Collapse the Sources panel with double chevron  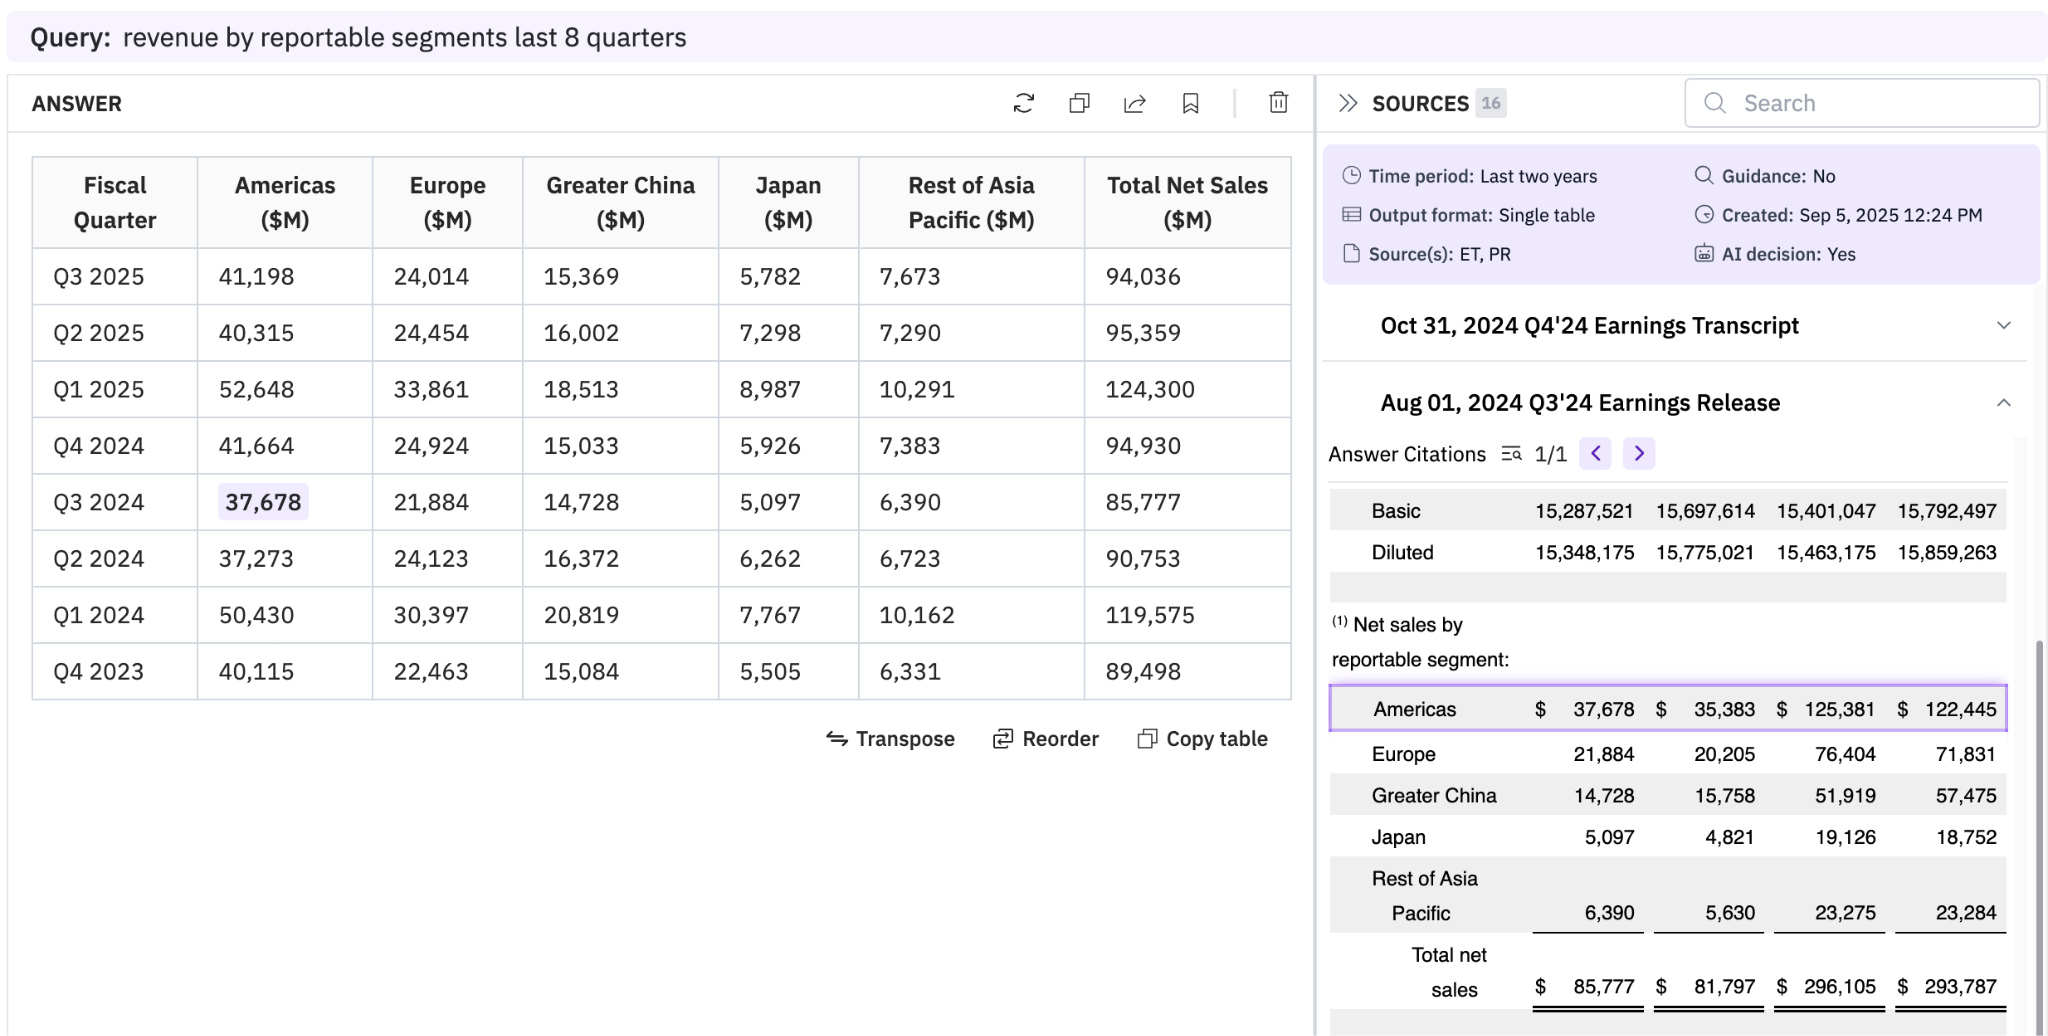click(x=1347, y=103)
